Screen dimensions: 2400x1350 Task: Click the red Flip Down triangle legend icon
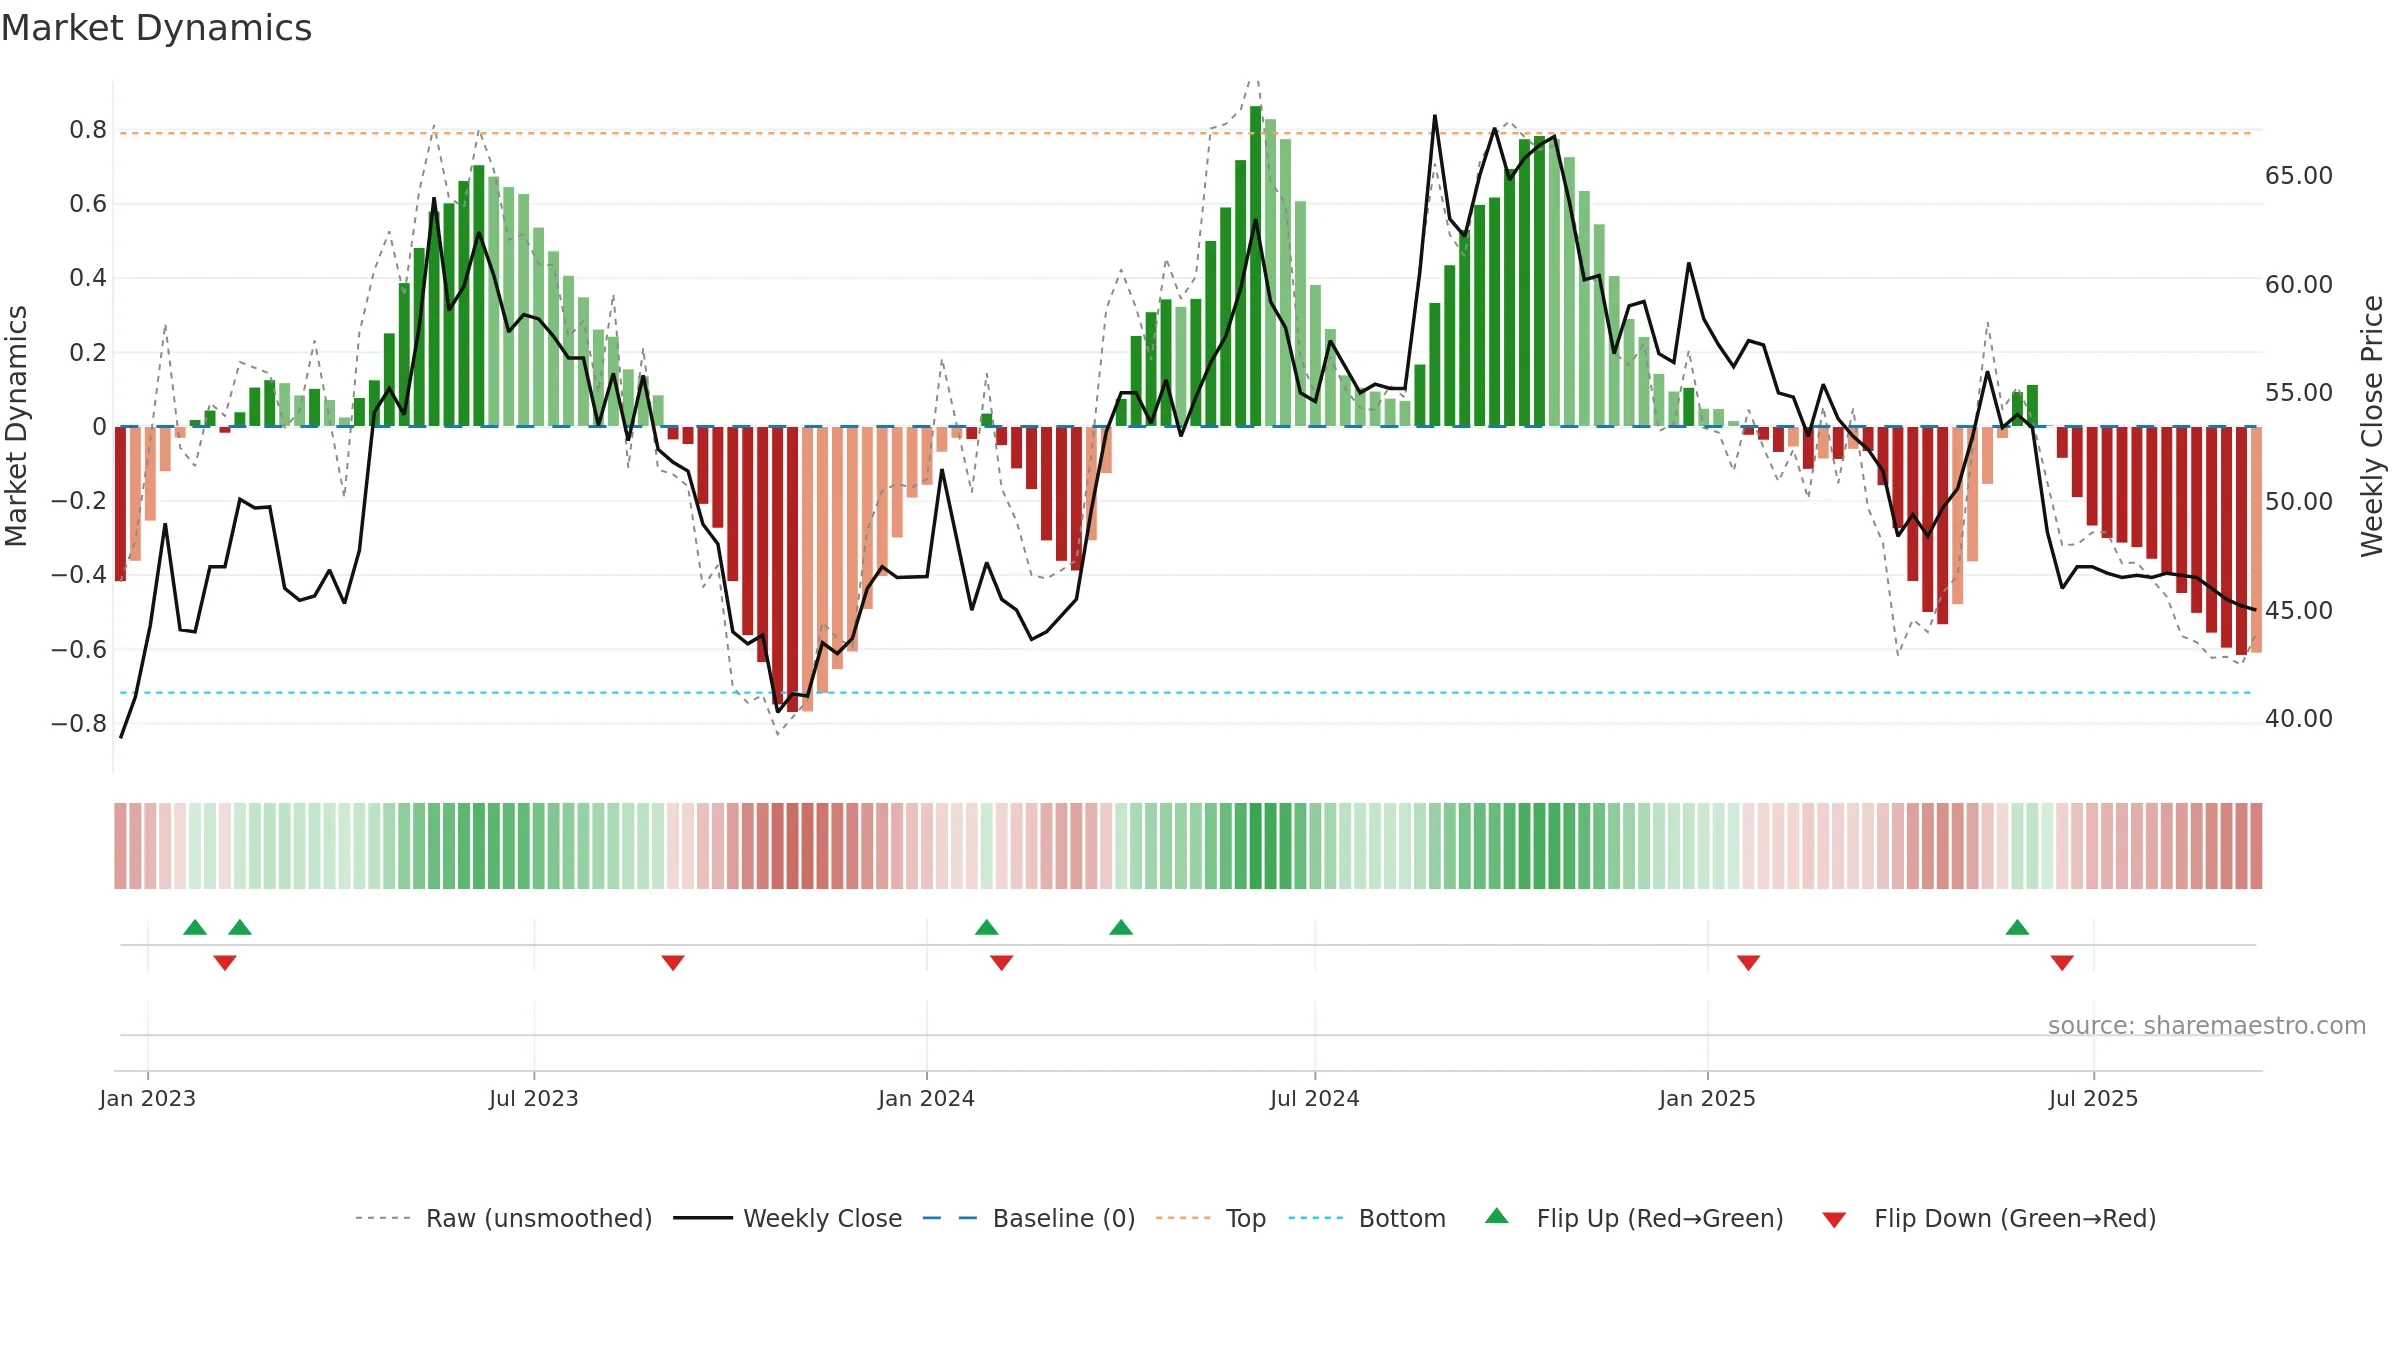click(1834, 1220)
